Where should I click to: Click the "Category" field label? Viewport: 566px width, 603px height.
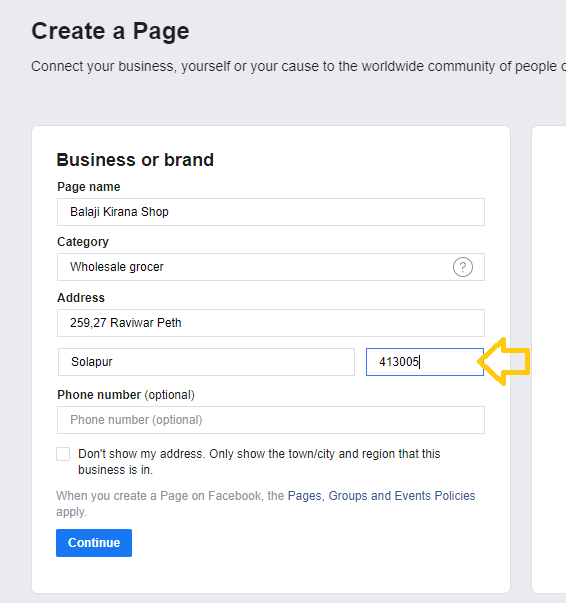[x=83, y=242]
